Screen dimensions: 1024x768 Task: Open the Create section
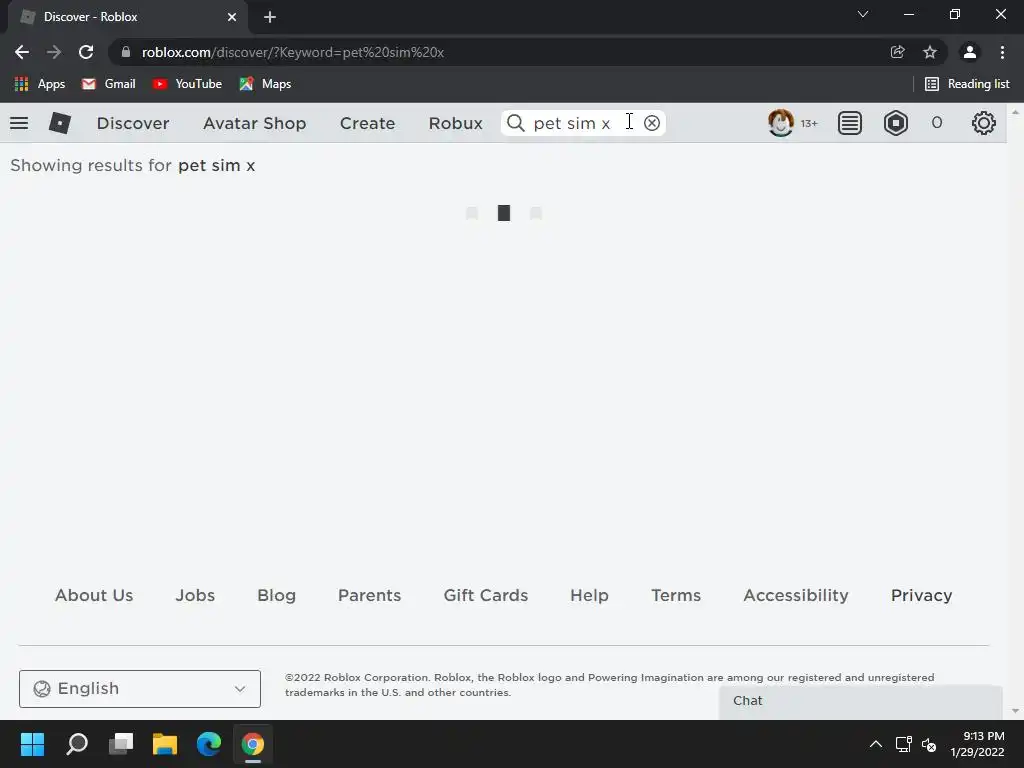click(x=367, y=123)
